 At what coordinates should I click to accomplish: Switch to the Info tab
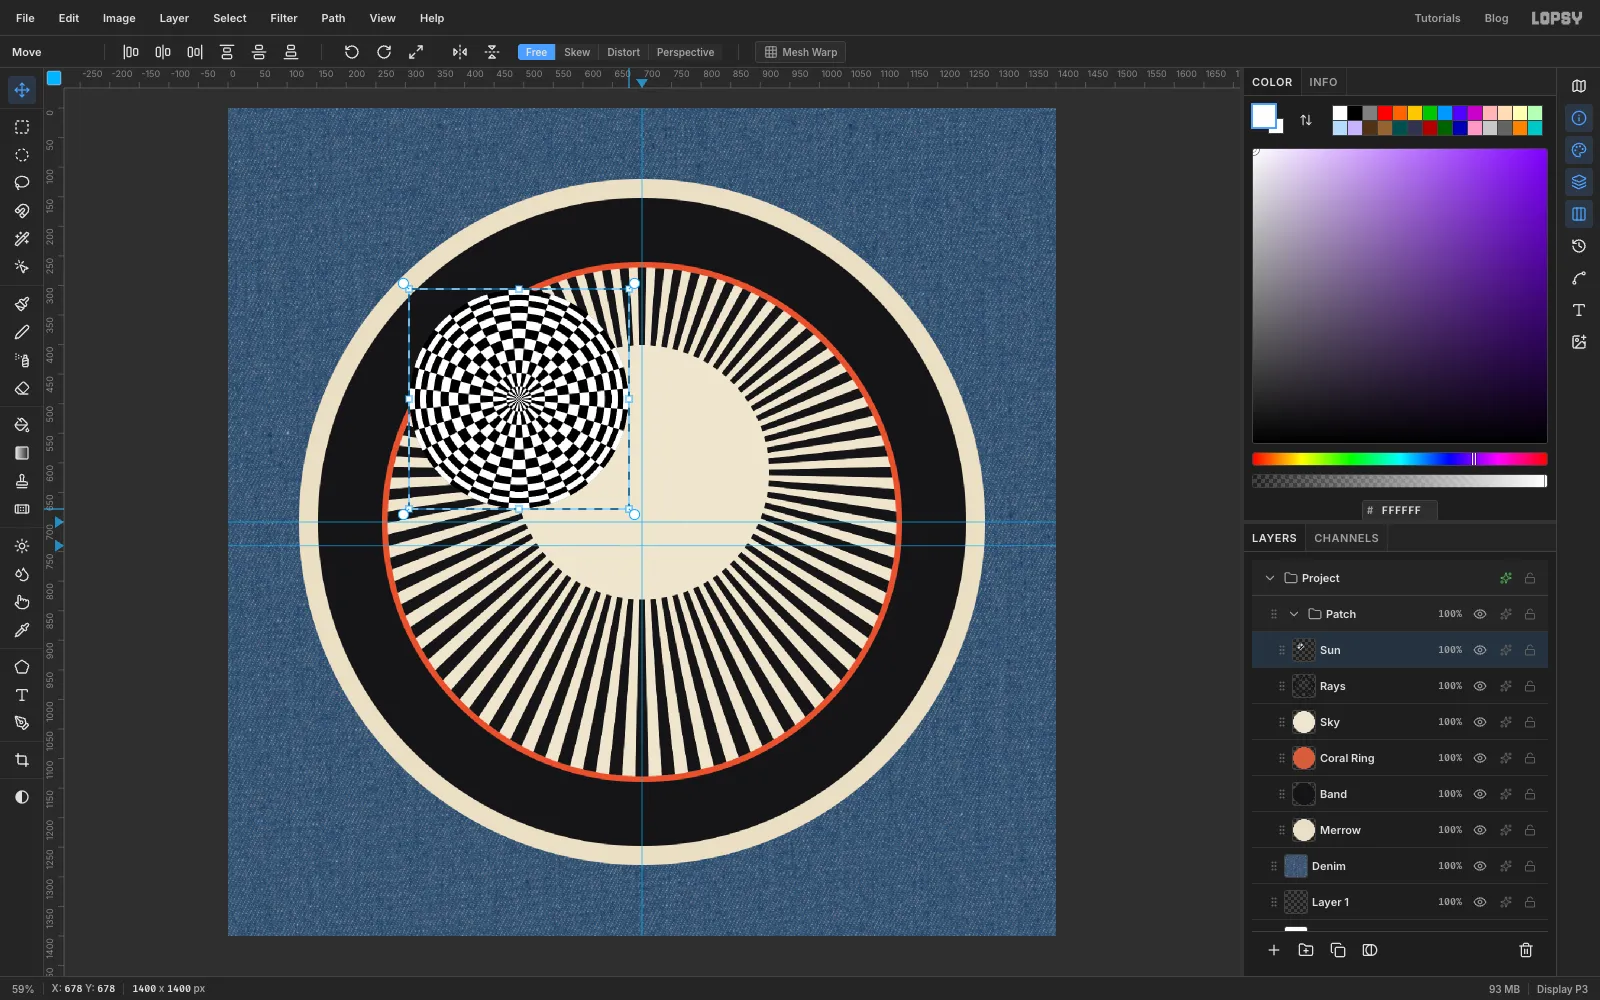click(x=1323, y=82)
